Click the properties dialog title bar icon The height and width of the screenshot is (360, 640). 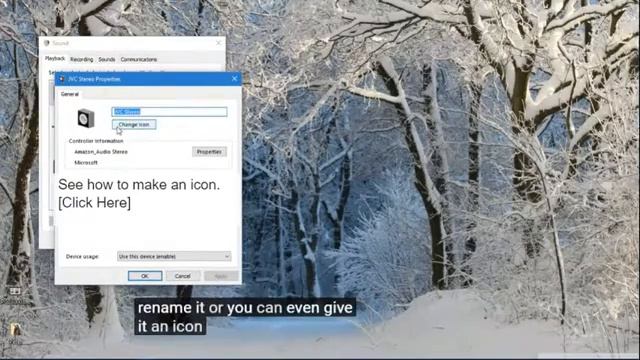point(62,79)
